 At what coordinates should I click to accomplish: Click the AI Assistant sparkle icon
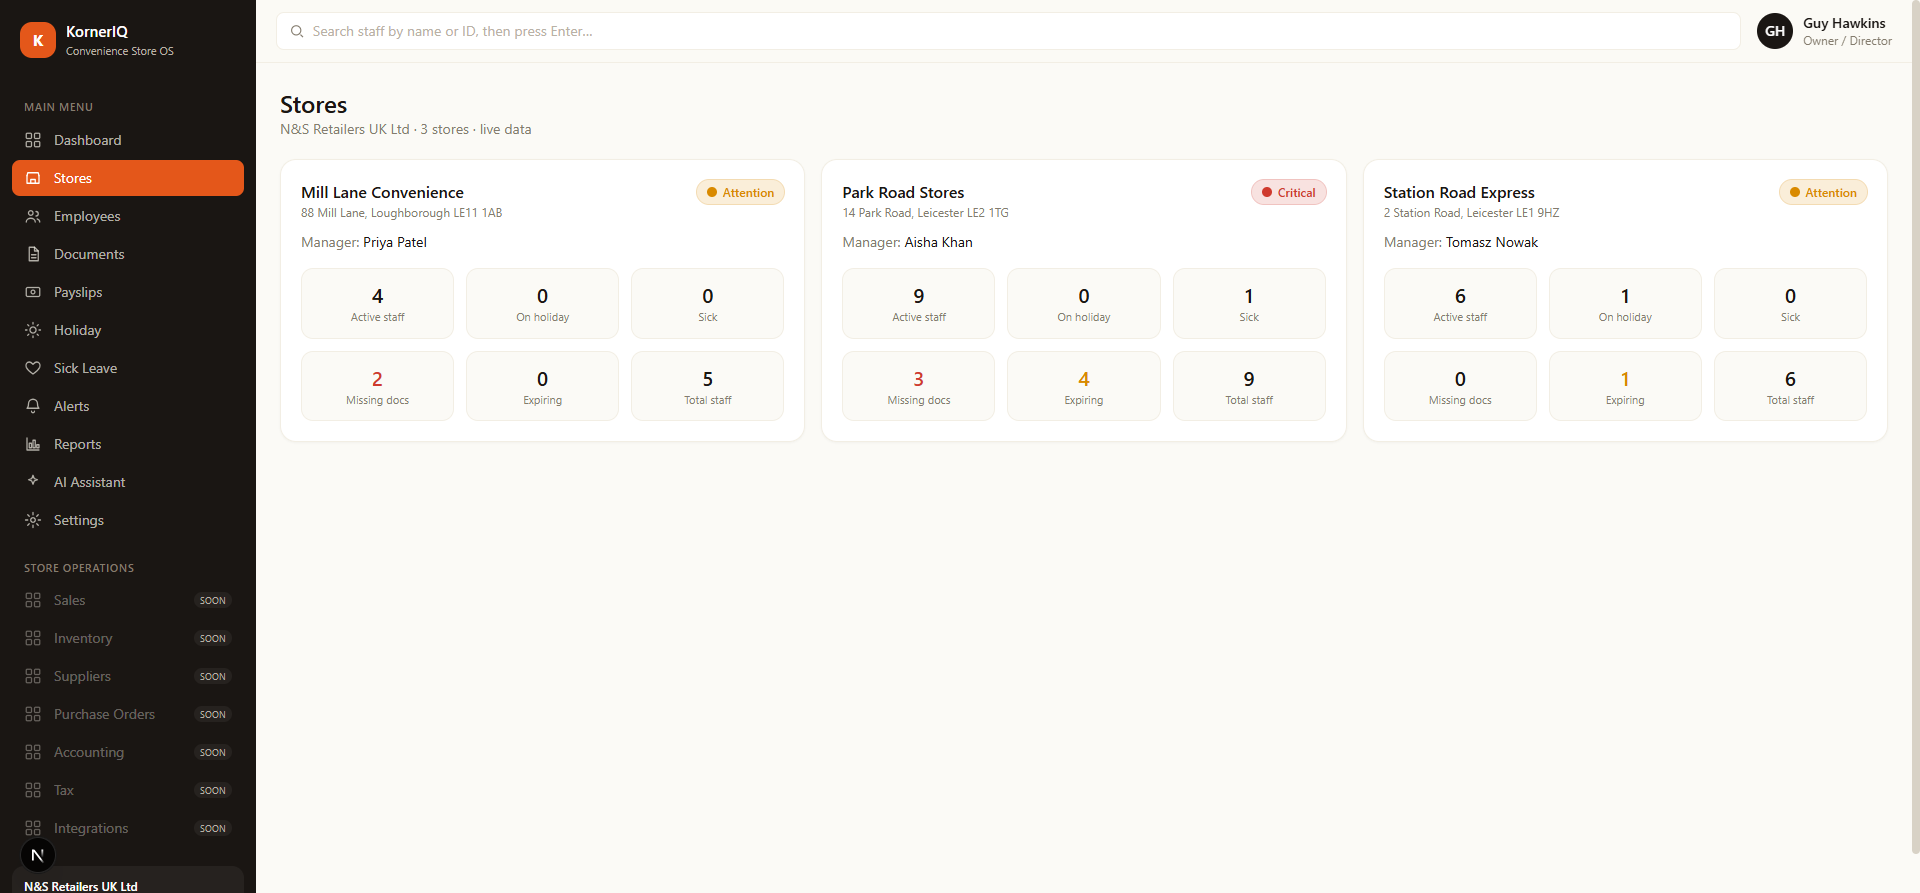click(x=33, y=481)
